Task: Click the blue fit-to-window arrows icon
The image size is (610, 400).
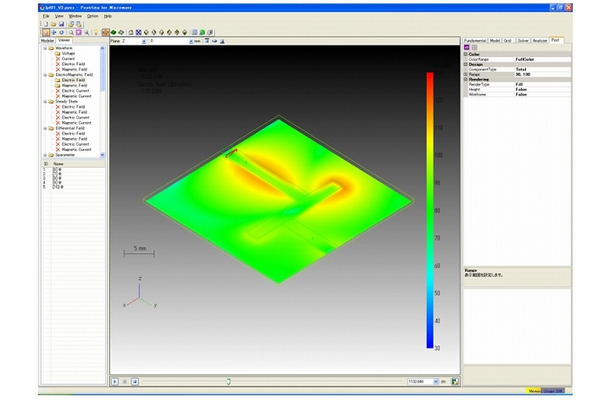Action: coord(138,33)
